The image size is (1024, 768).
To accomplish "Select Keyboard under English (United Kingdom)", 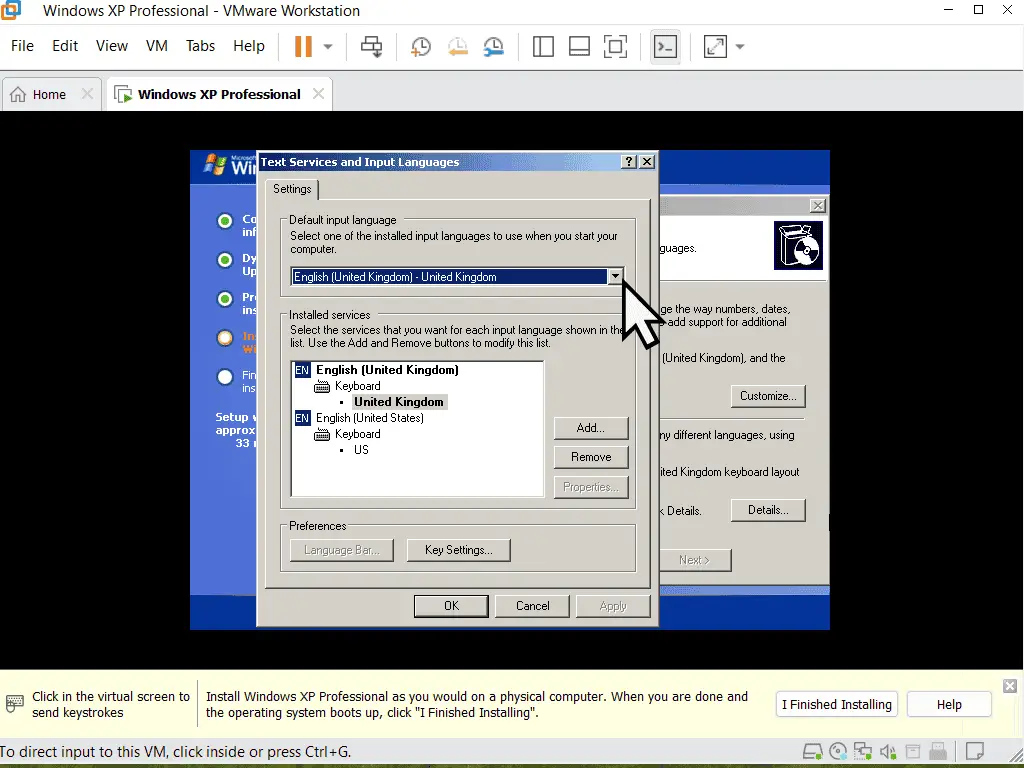I will [357, 386].
